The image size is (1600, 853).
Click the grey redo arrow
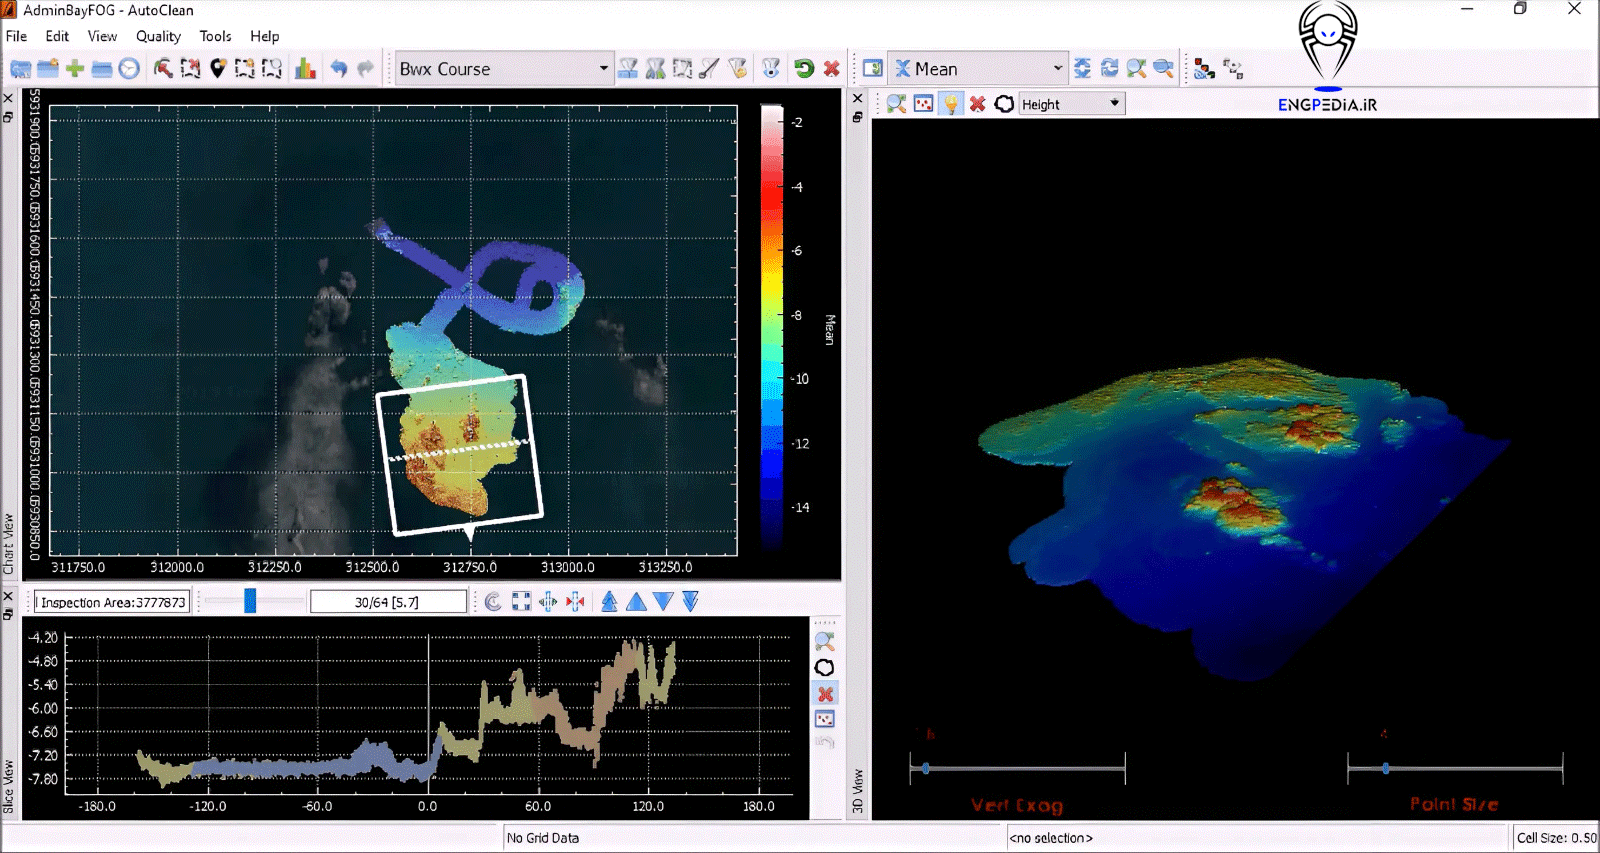[x=365, y=69]
